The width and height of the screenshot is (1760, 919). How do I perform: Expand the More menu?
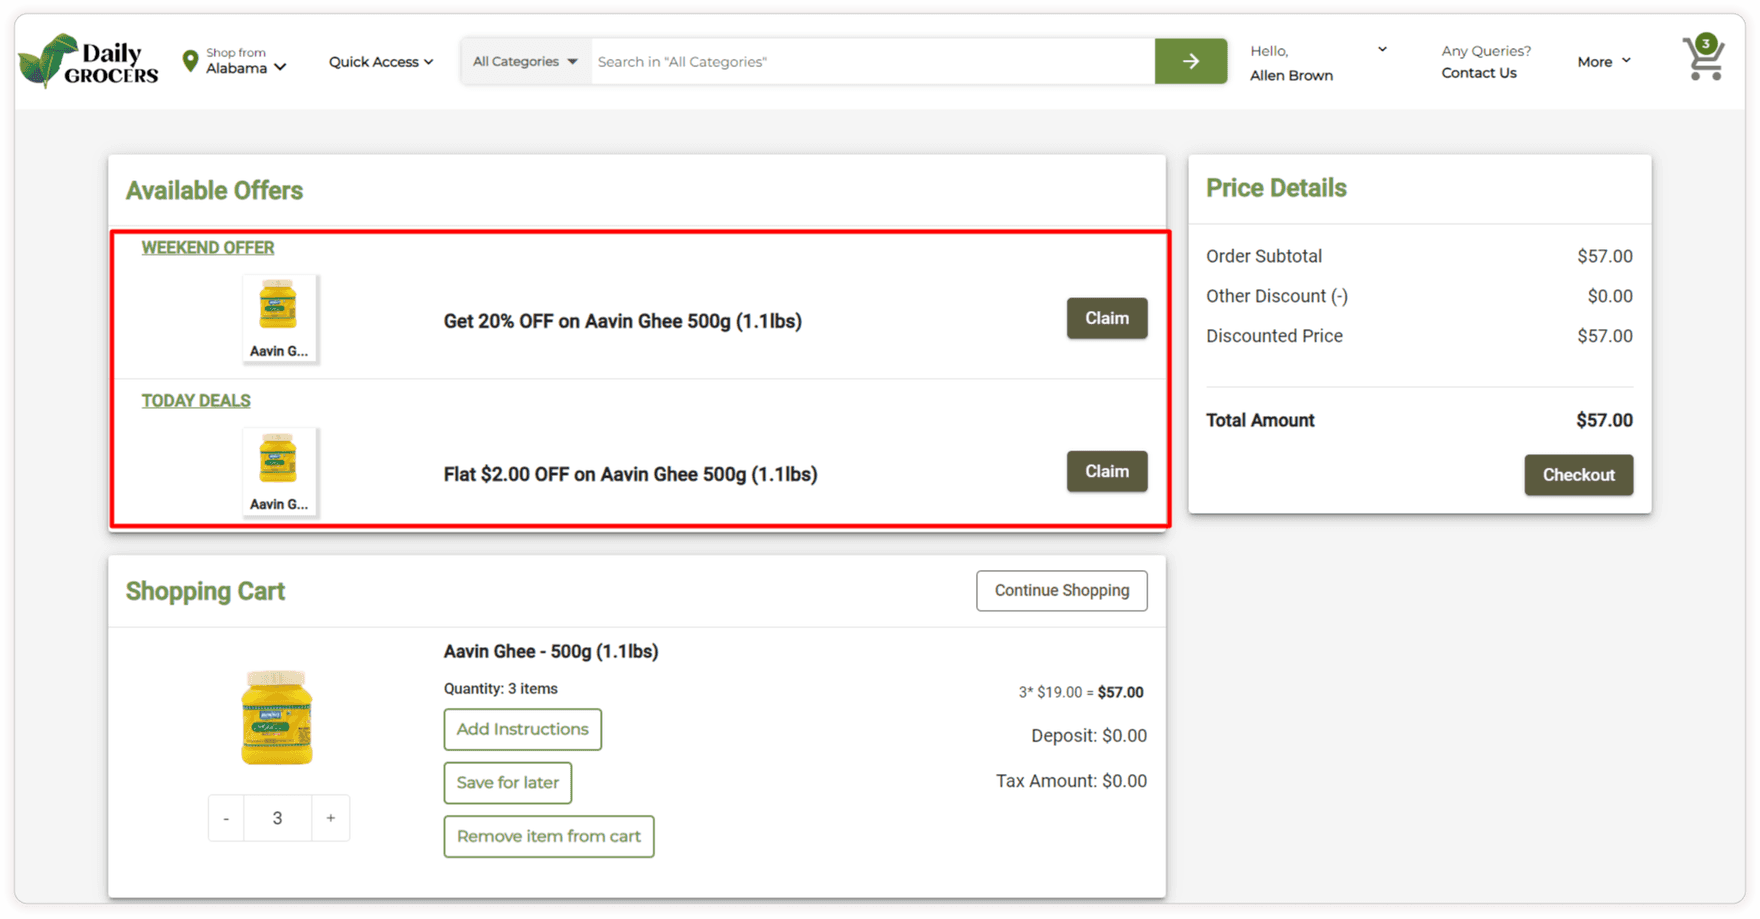pos(1604,62)
